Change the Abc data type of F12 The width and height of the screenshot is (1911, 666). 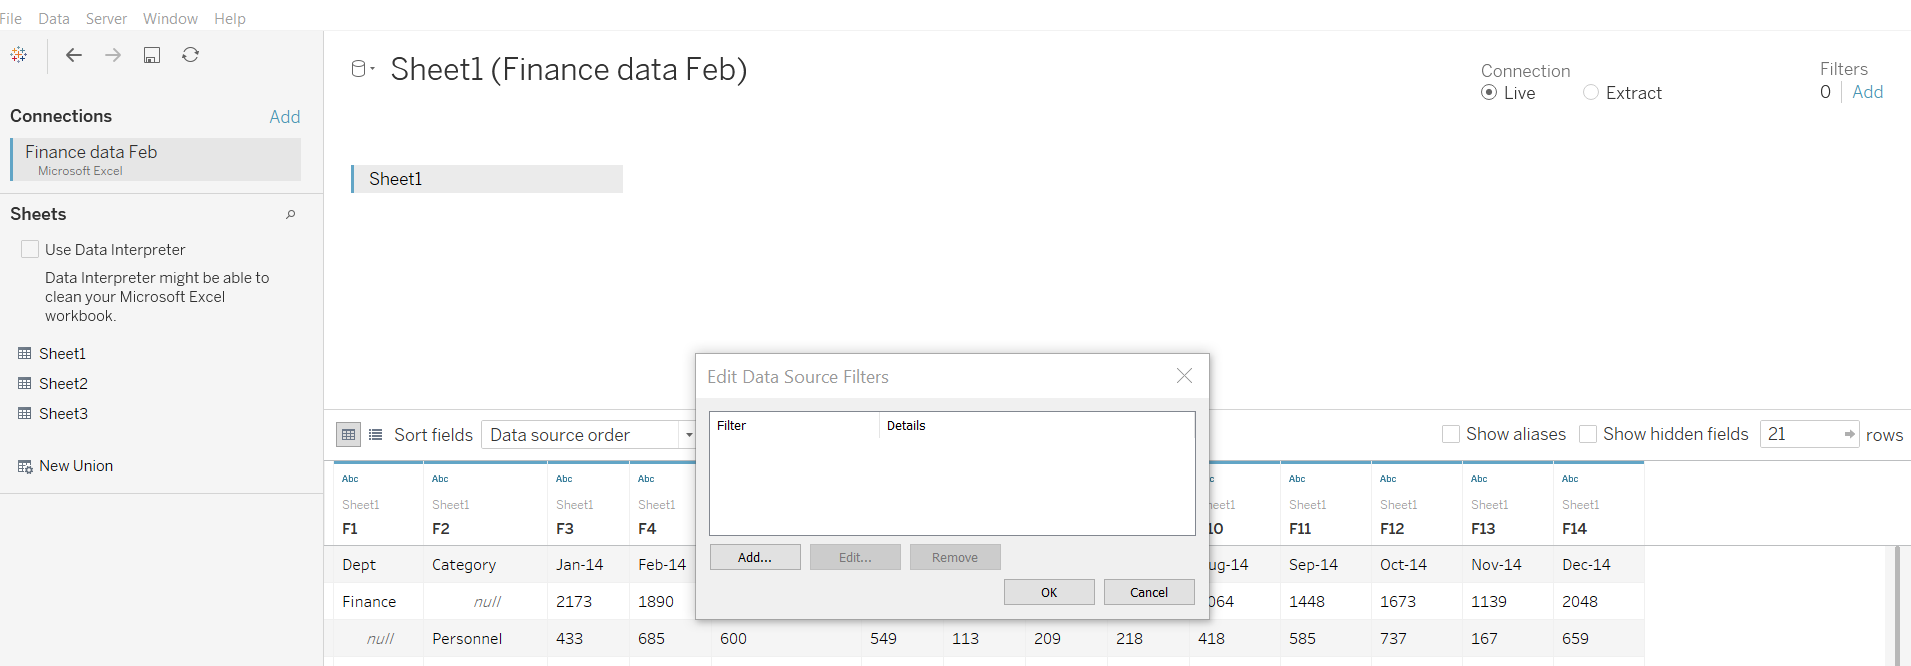(1388, 479)
